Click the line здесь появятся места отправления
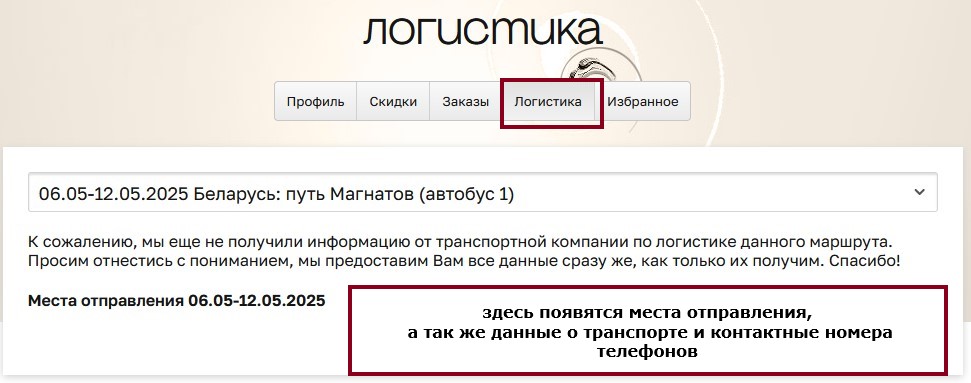 click(647, 312)
